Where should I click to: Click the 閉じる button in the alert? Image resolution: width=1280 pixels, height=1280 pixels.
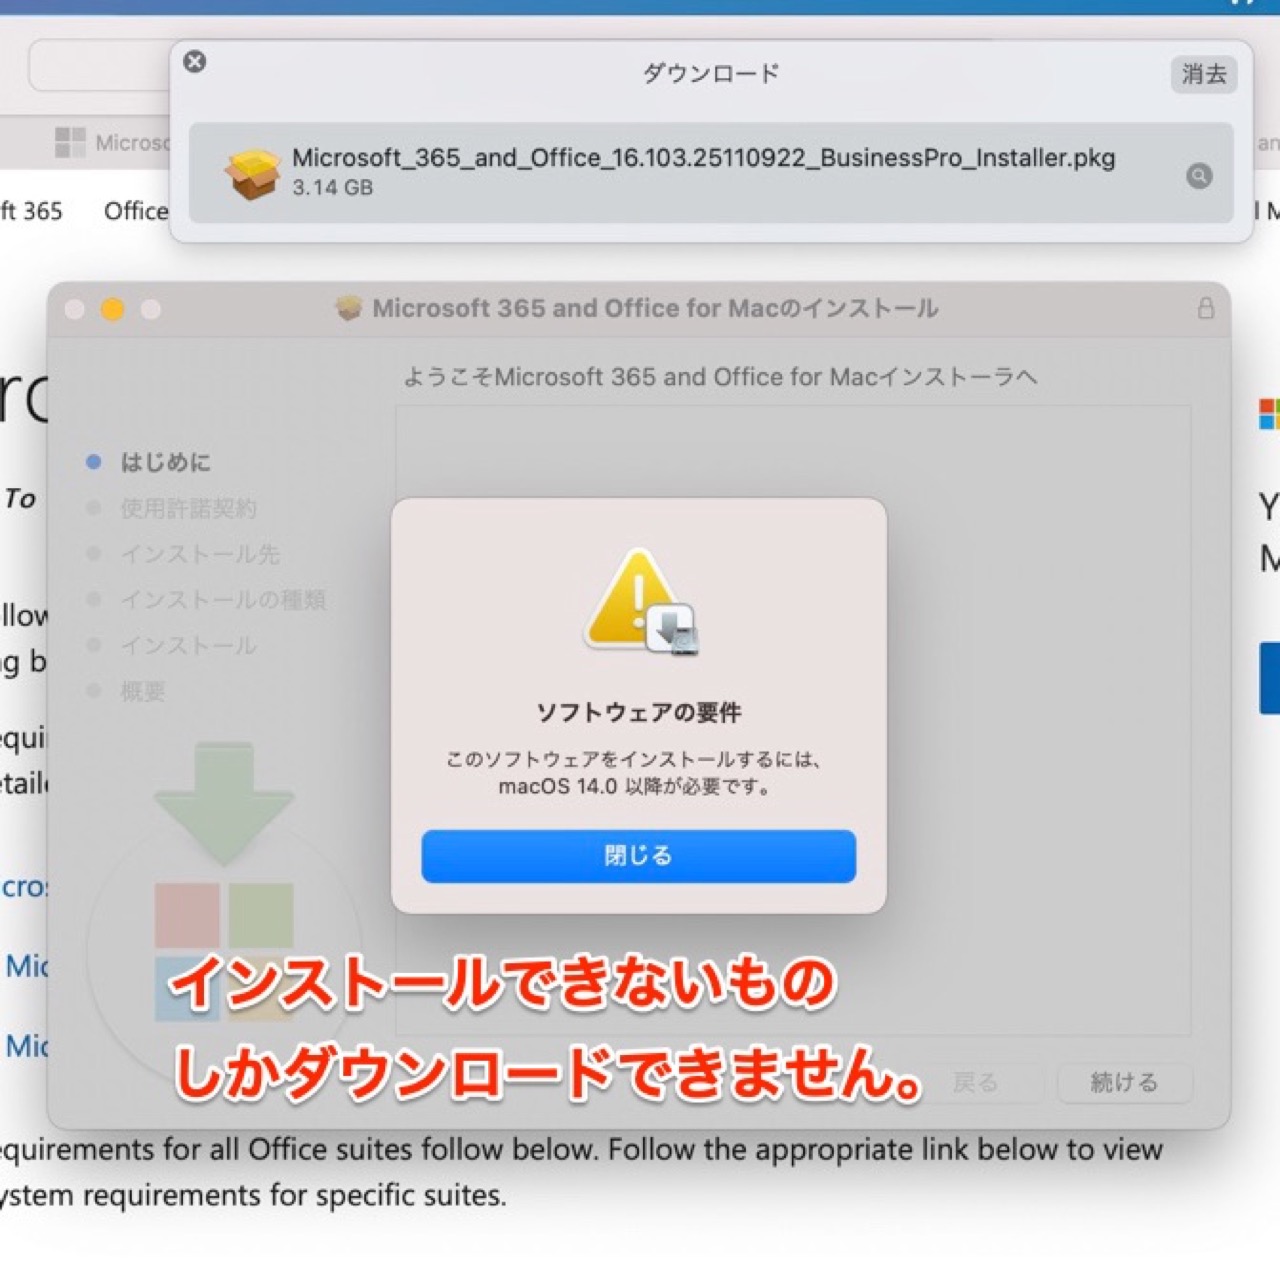click(x=638, y=856)
